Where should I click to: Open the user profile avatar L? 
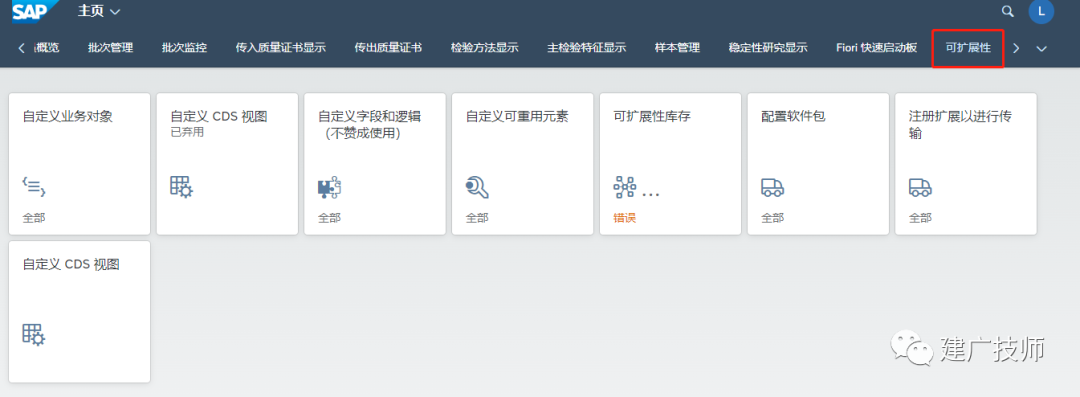click(1041, 11)
